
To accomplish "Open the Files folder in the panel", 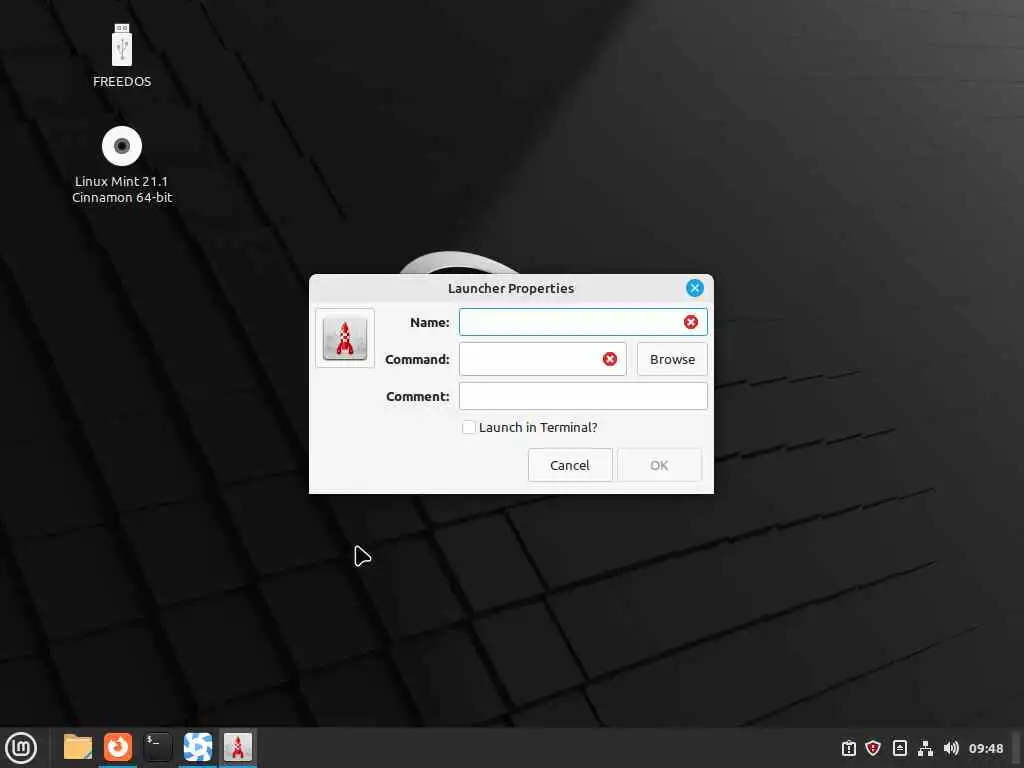I will click(78, 747).
